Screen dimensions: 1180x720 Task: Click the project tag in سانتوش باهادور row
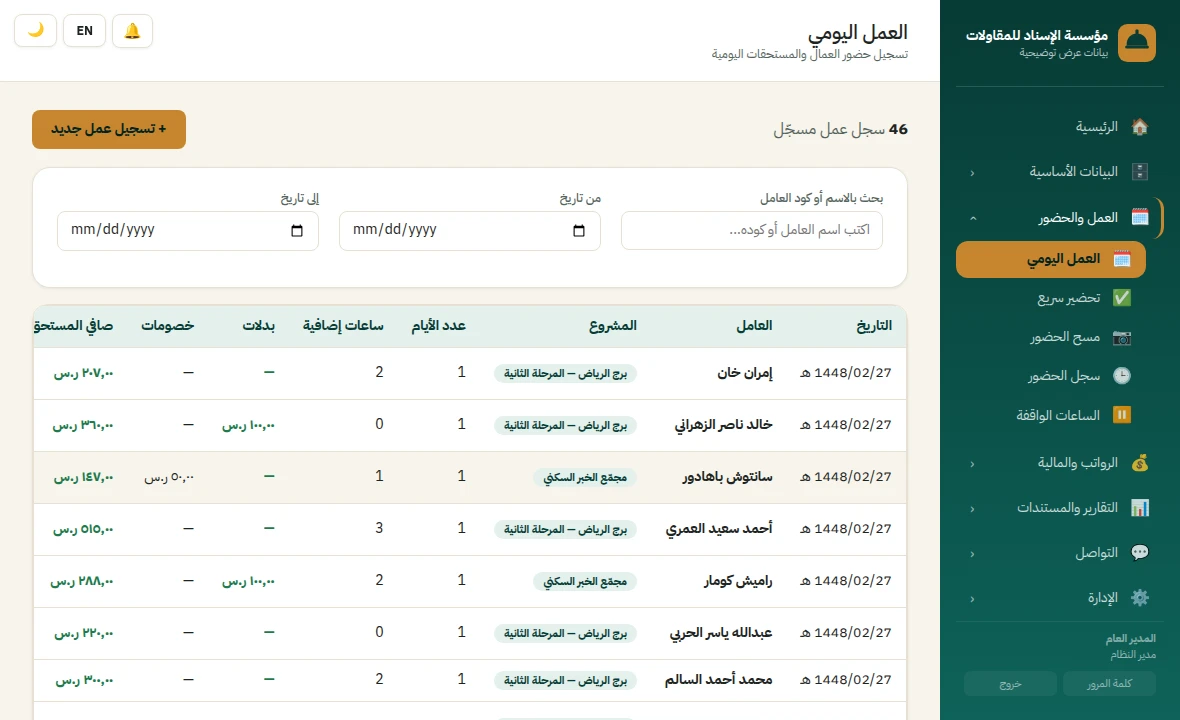(585, 478)
